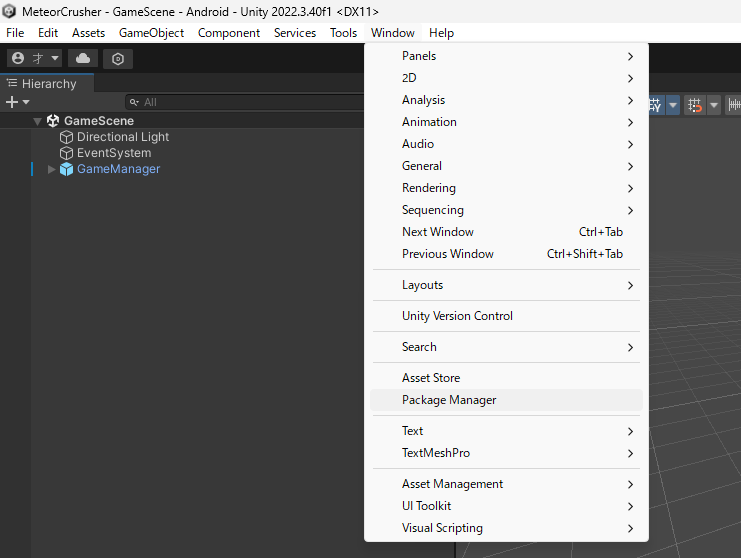Image resolution: width=741 pixels, height=558 pixels.
Task: Open the Audio submenu
Action: coord(506,144)
